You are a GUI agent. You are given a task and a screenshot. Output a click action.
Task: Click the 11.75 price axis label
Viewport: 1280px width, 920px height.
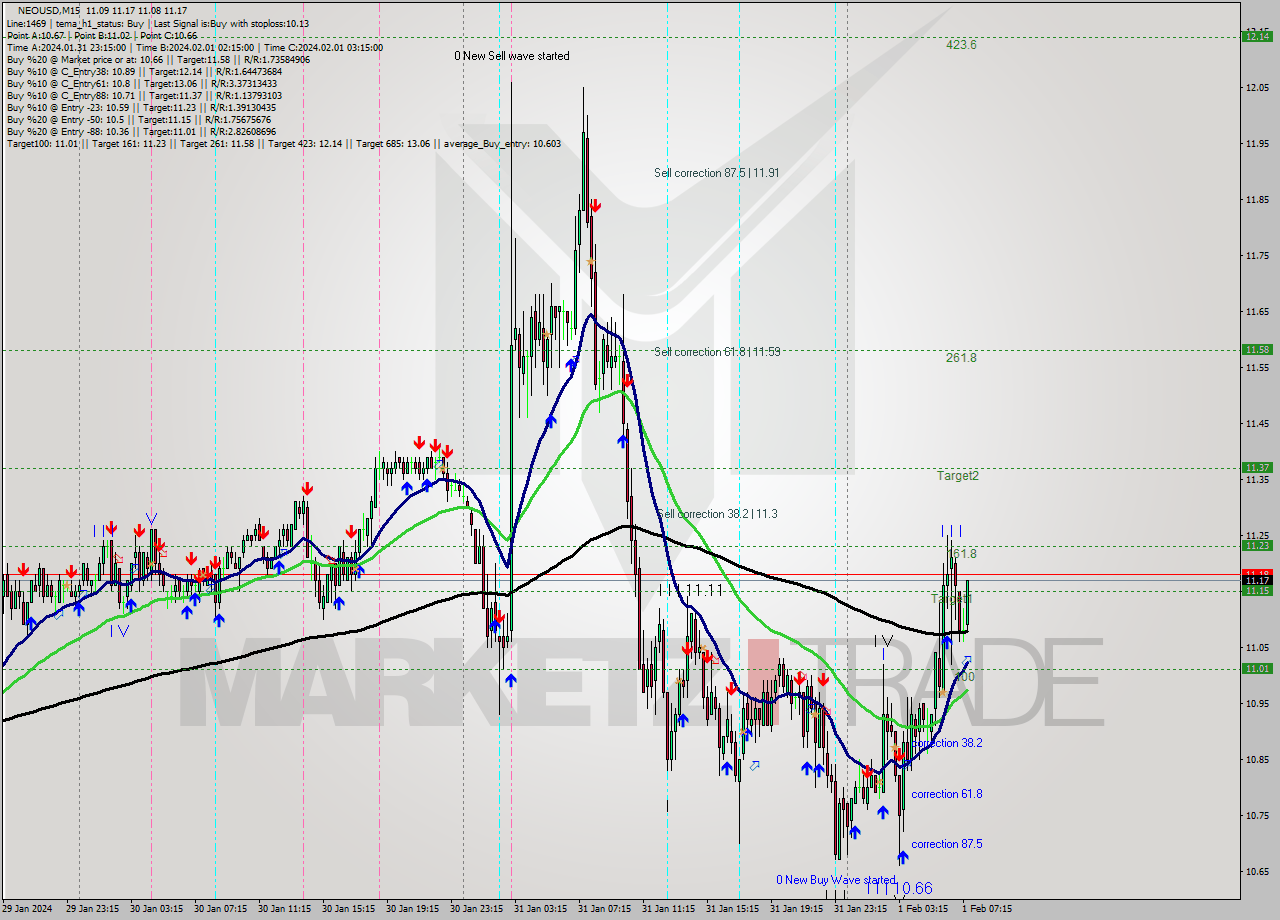pos(1257,256)
